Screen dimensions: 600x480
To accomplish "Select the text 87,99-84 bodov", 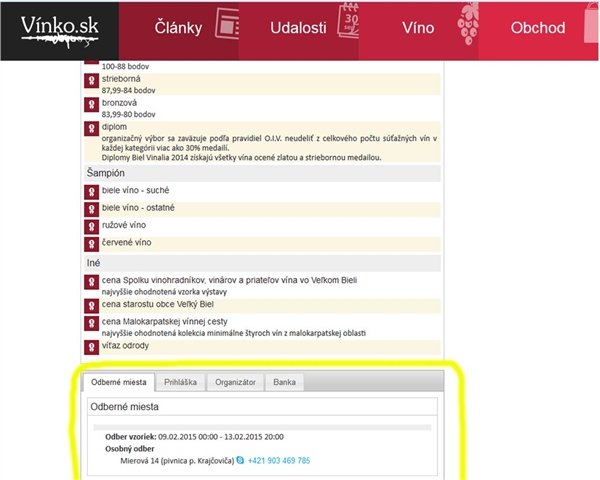I will pos(129,90).
